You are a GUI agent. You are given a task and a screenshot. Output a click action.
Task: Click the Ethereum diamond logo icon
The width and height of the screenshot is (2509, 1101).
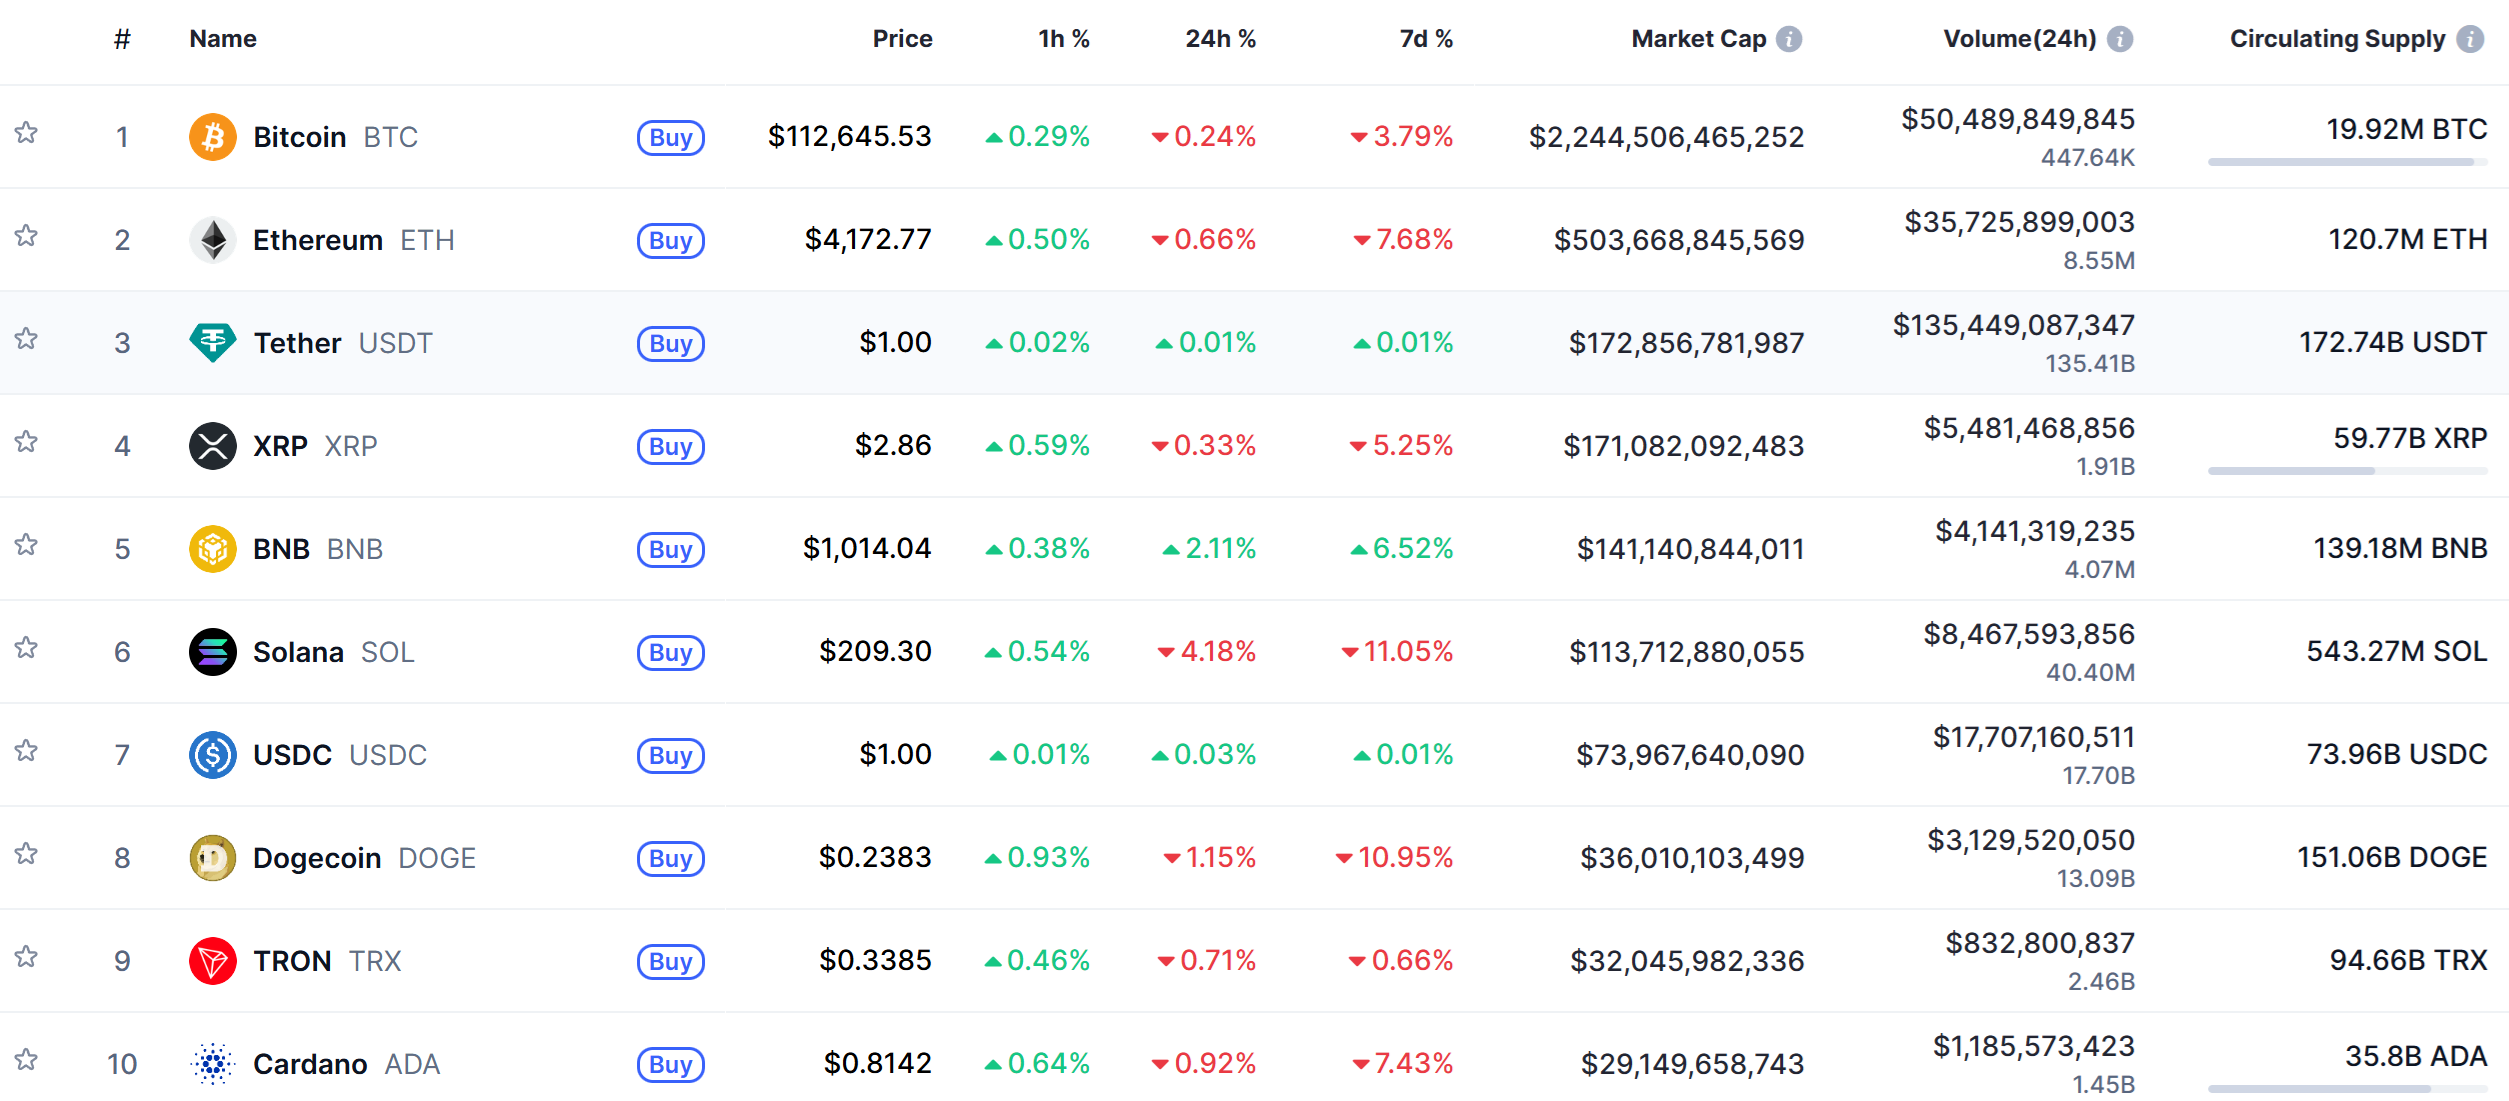tap(212, 240)
